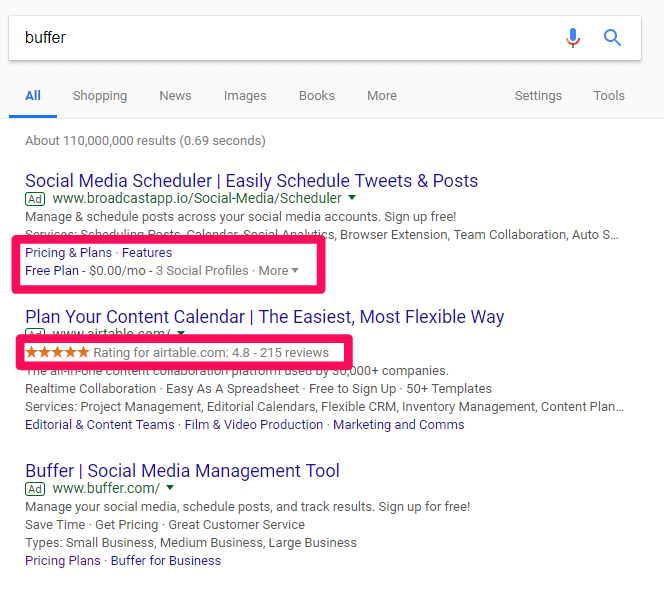Viewport: 664px width, 590px height.
Task: Click the blue search magnifier icon
Action: (x=612, y=38)
